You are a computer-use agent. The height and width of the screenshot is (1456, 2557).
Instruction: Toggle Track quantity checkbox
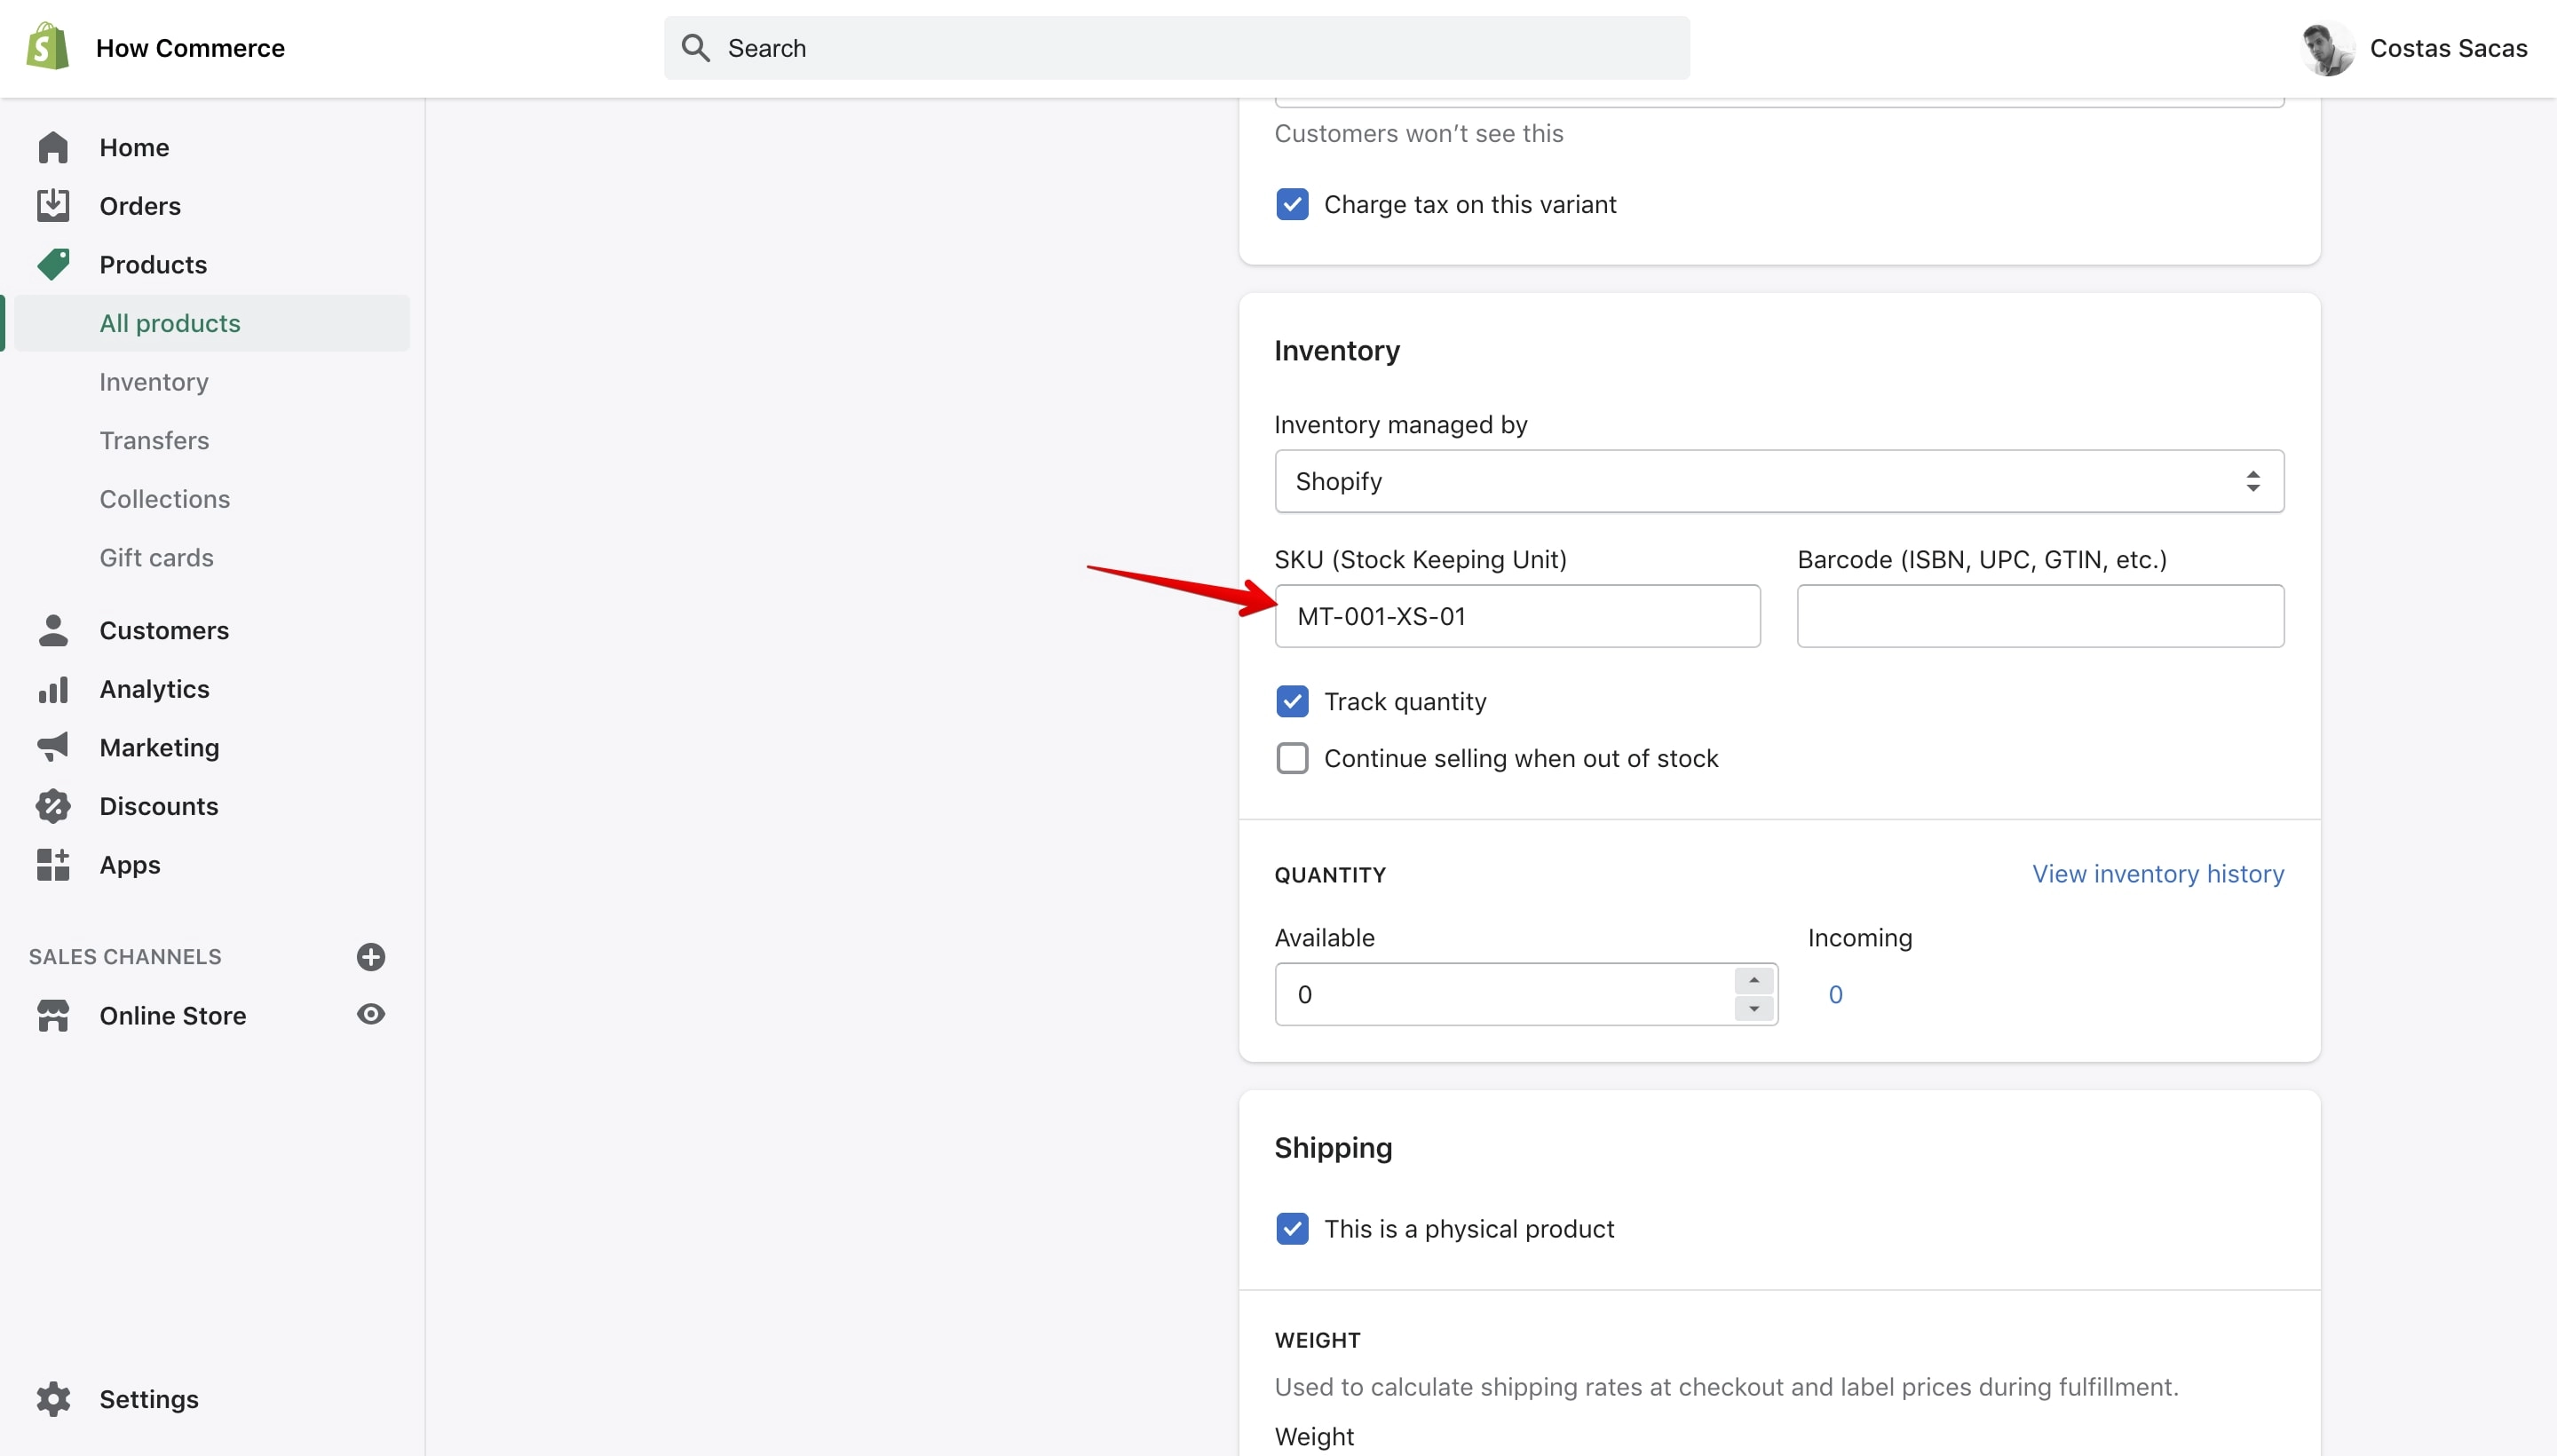tap(1292, 701)
